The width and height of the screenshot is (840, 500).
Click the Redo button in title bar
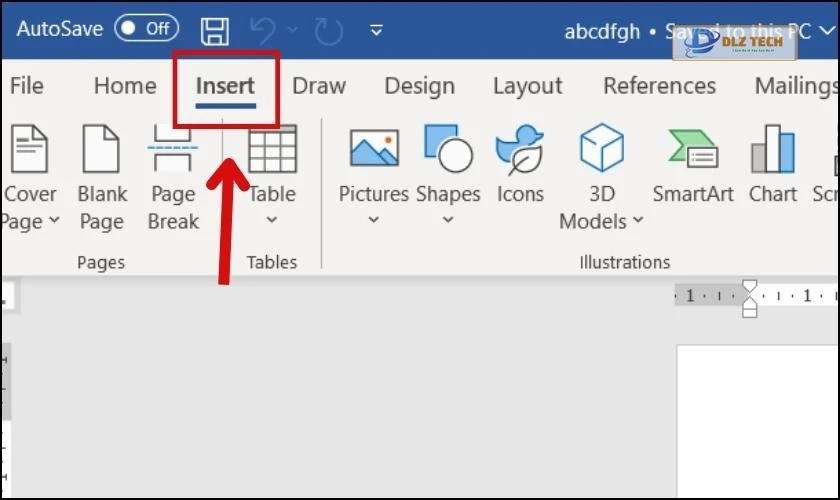328,30
